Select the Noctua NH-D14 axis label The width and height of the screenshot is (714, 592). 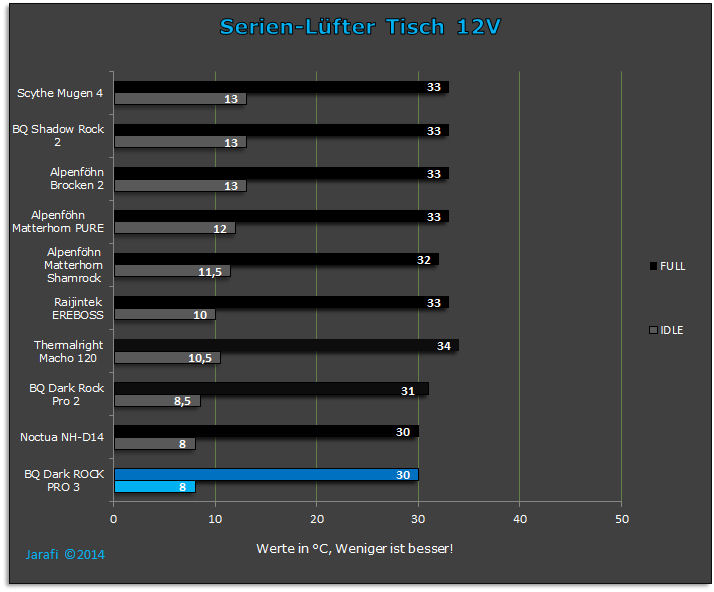coord(62,437)
